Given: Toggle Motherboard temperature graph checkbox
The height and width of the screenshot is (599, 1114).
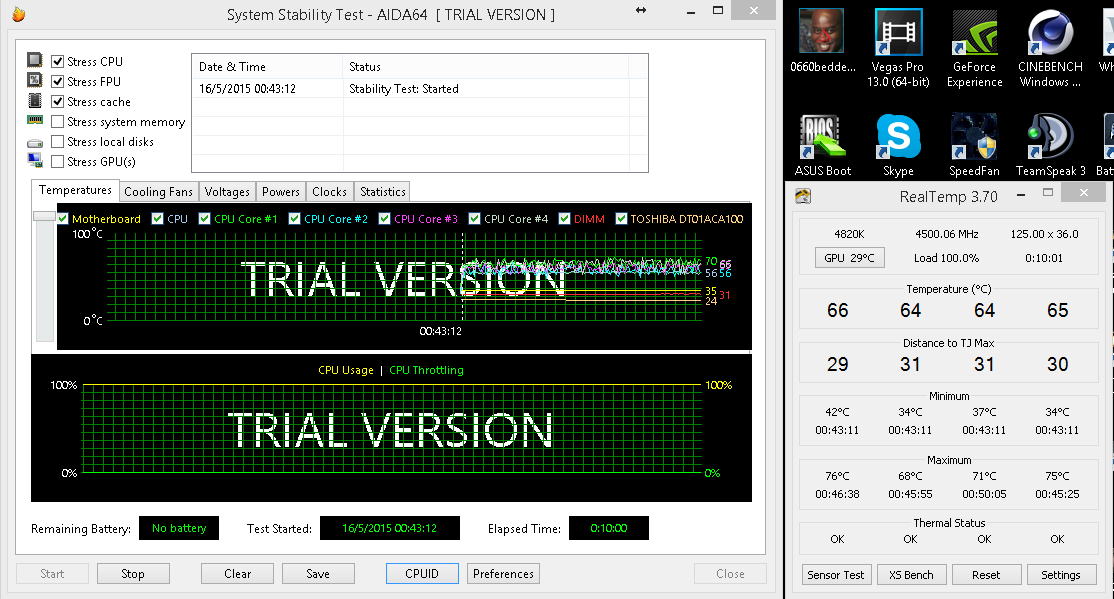Looking at the screenshot, I should (x=63, y=218).
